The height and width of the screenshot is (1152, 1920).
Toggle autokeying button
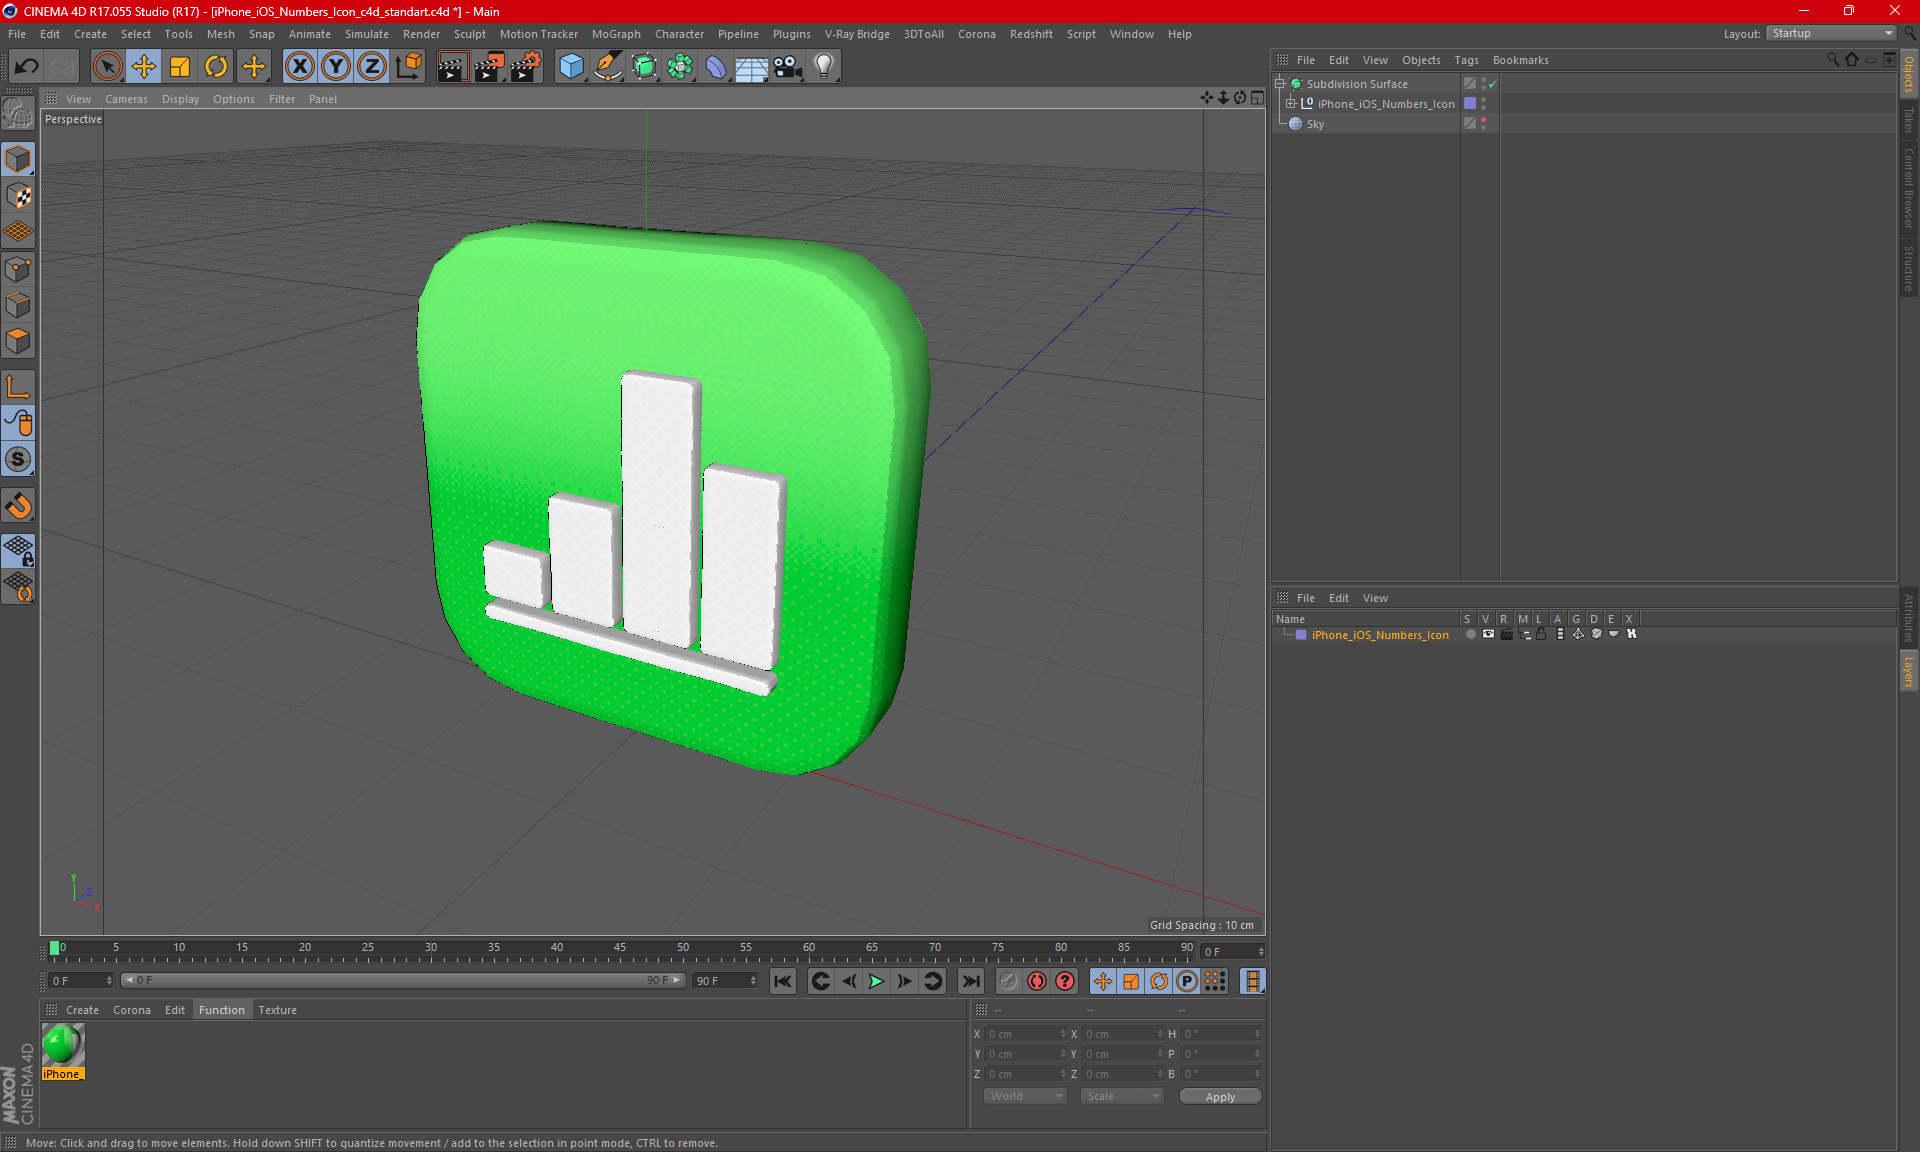[1037, 981]
